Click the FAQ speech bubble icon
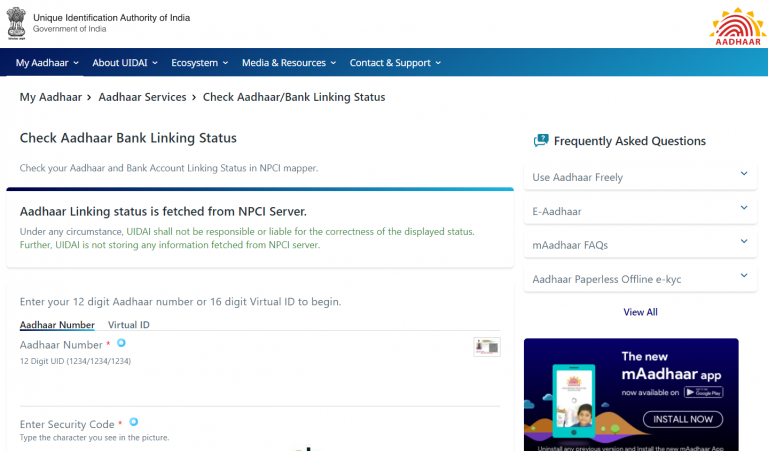This screenshot has height=451, width=768. (541, 141)
